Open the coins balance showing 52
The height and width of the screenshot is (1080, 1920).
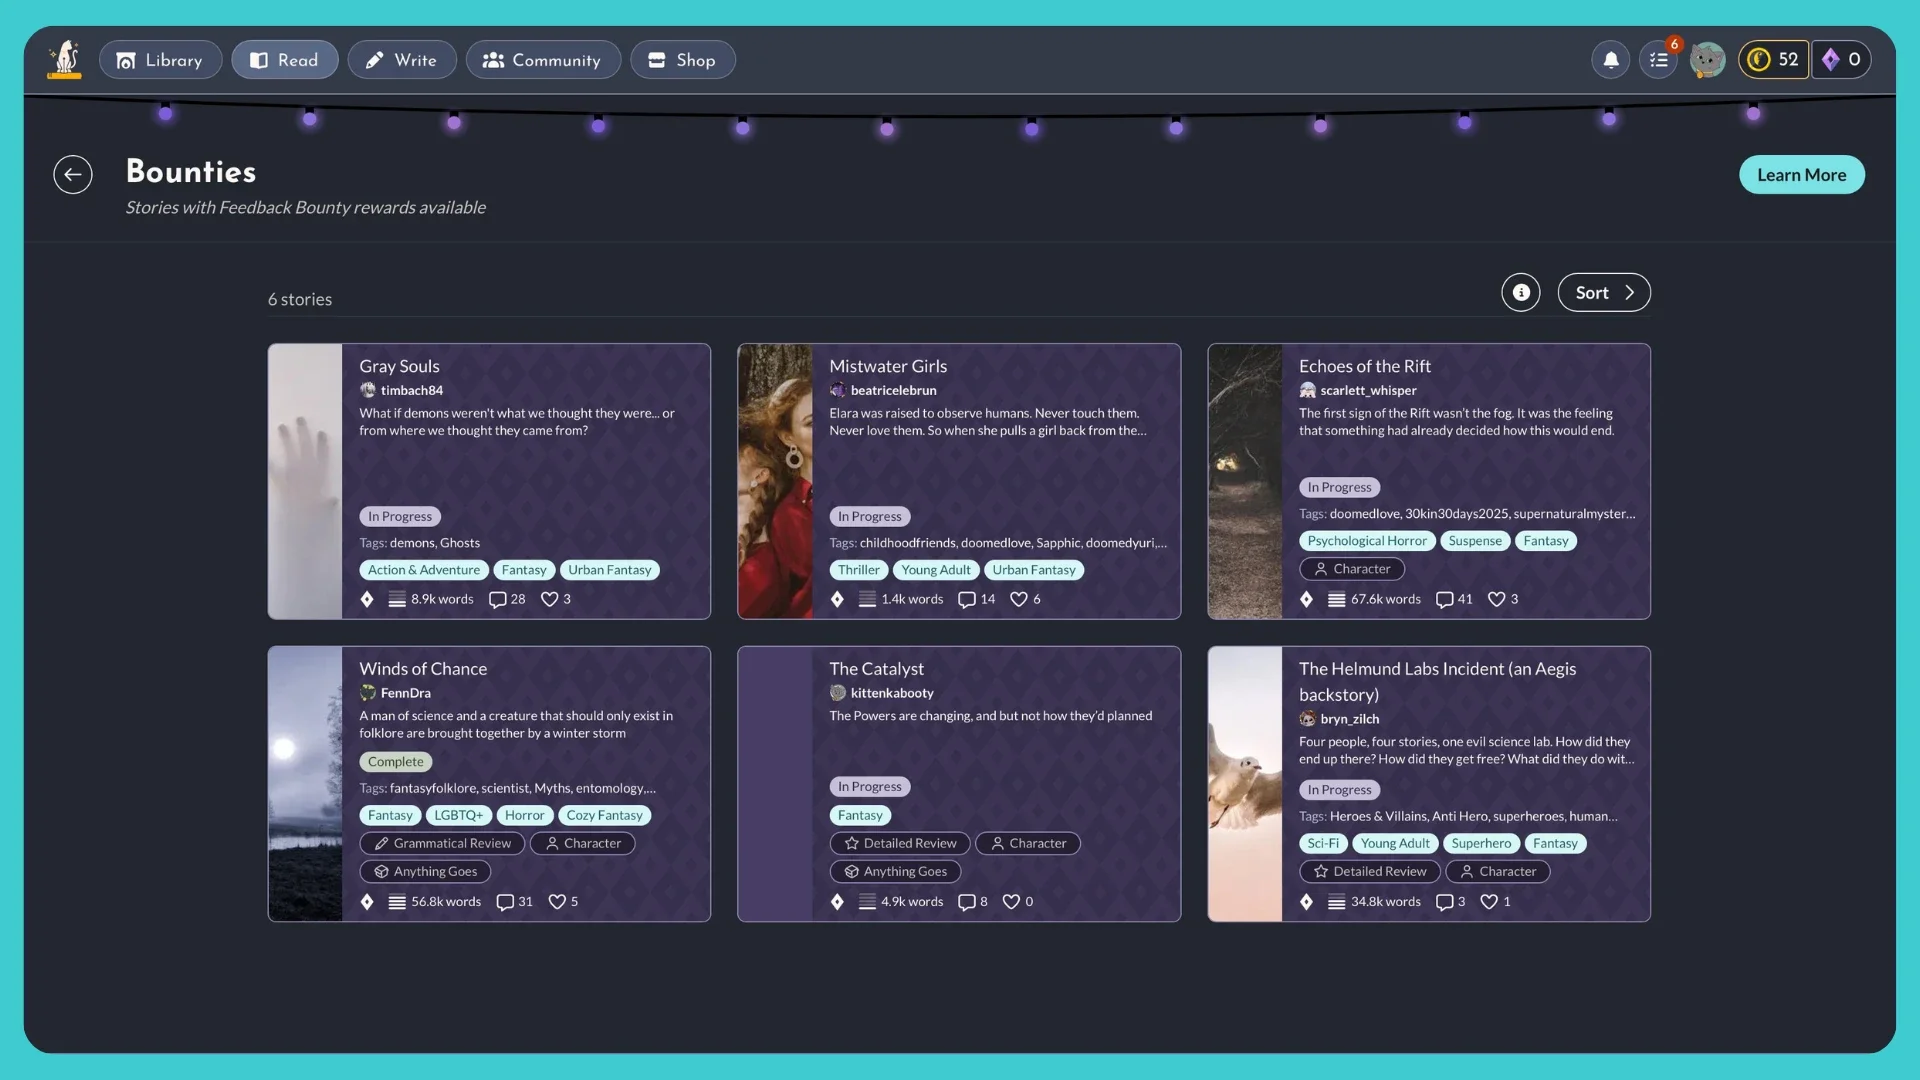[x=1773, y=59]
